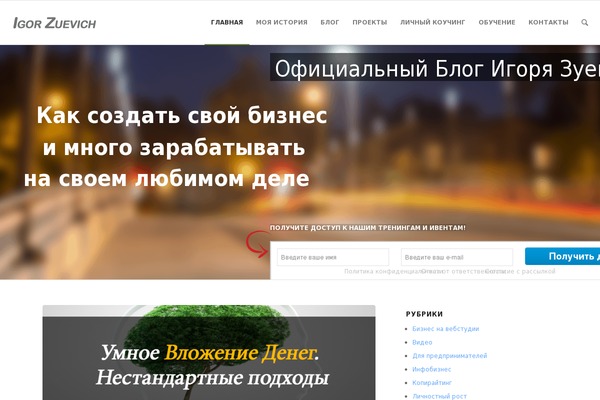Viewport: 600px width, 400px height.
Task: Click the blue Получить button
Action: [x=562, y=256]
